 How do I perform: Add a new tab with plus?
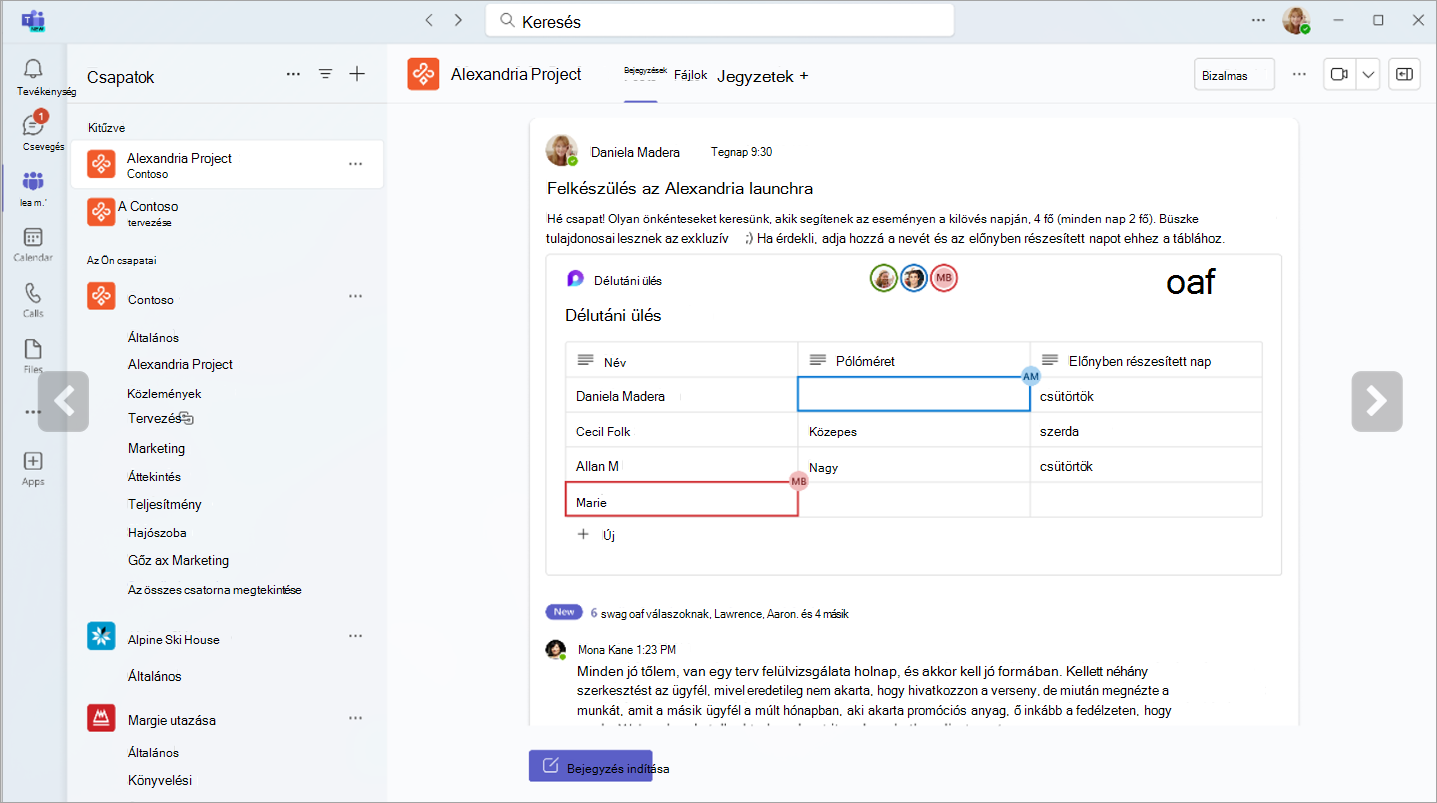[804, 76]
